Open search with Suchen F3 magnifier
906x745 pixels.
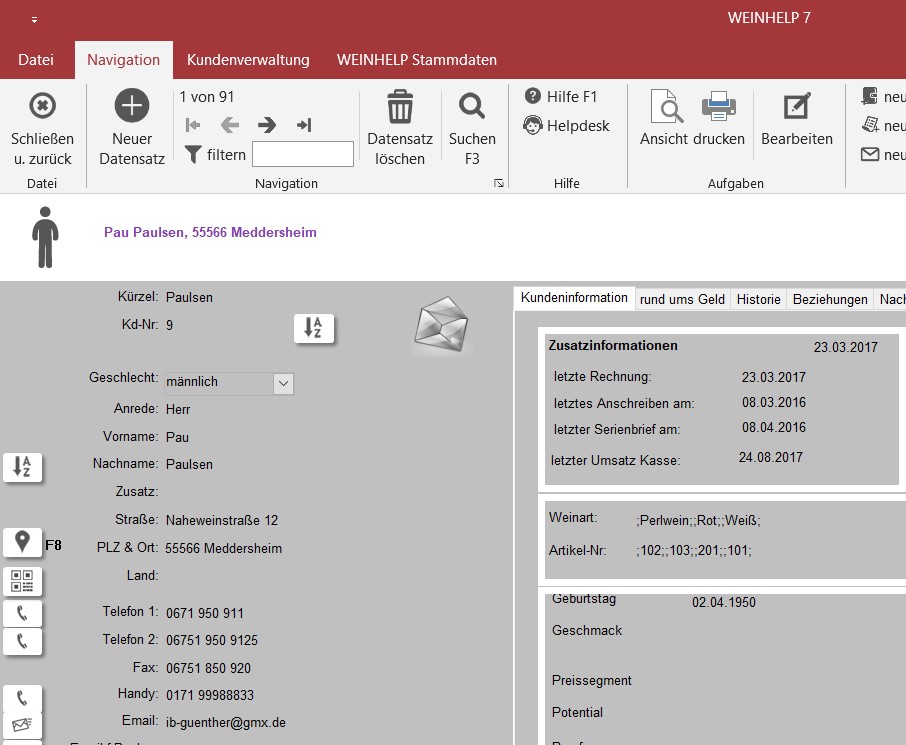point(472,106)
